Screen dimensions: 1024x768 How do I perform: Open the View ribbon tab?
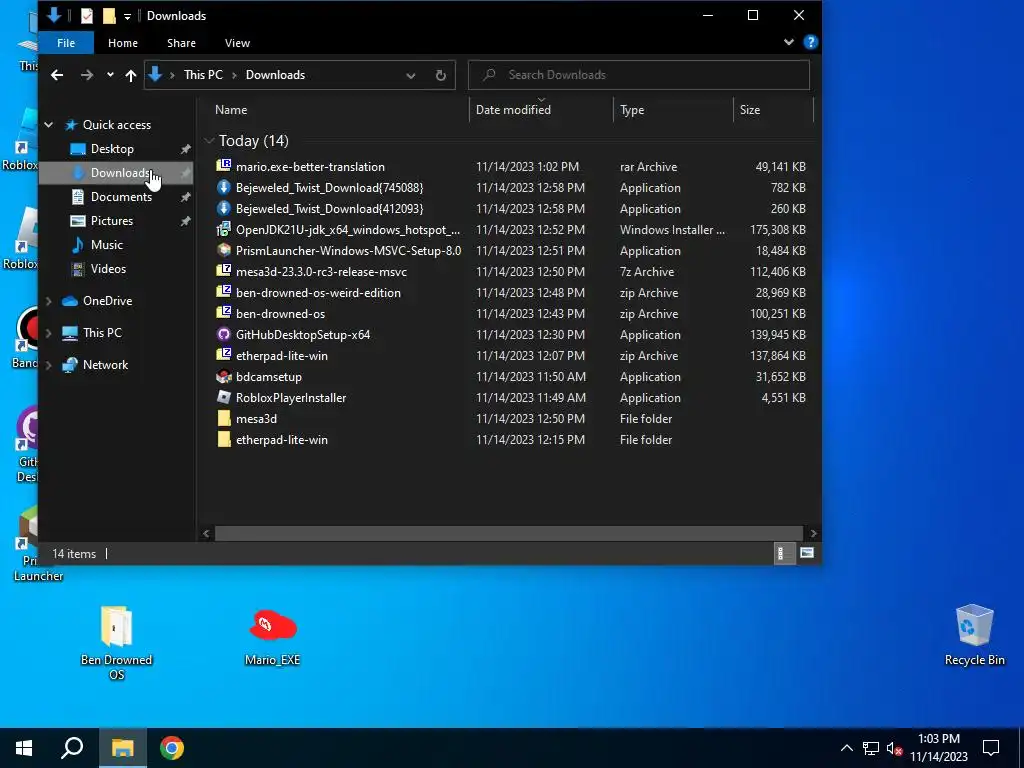[237, 43]
